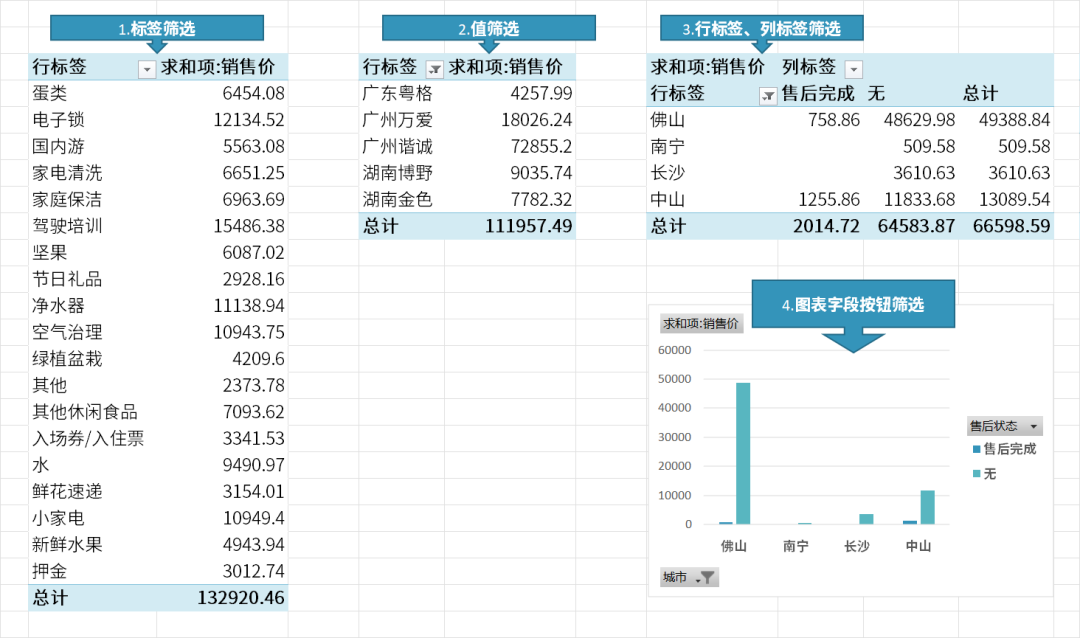The image size is (1080, 638).
Task: Click the 求和项:销售价 chart field button
Action: (701, 323)
